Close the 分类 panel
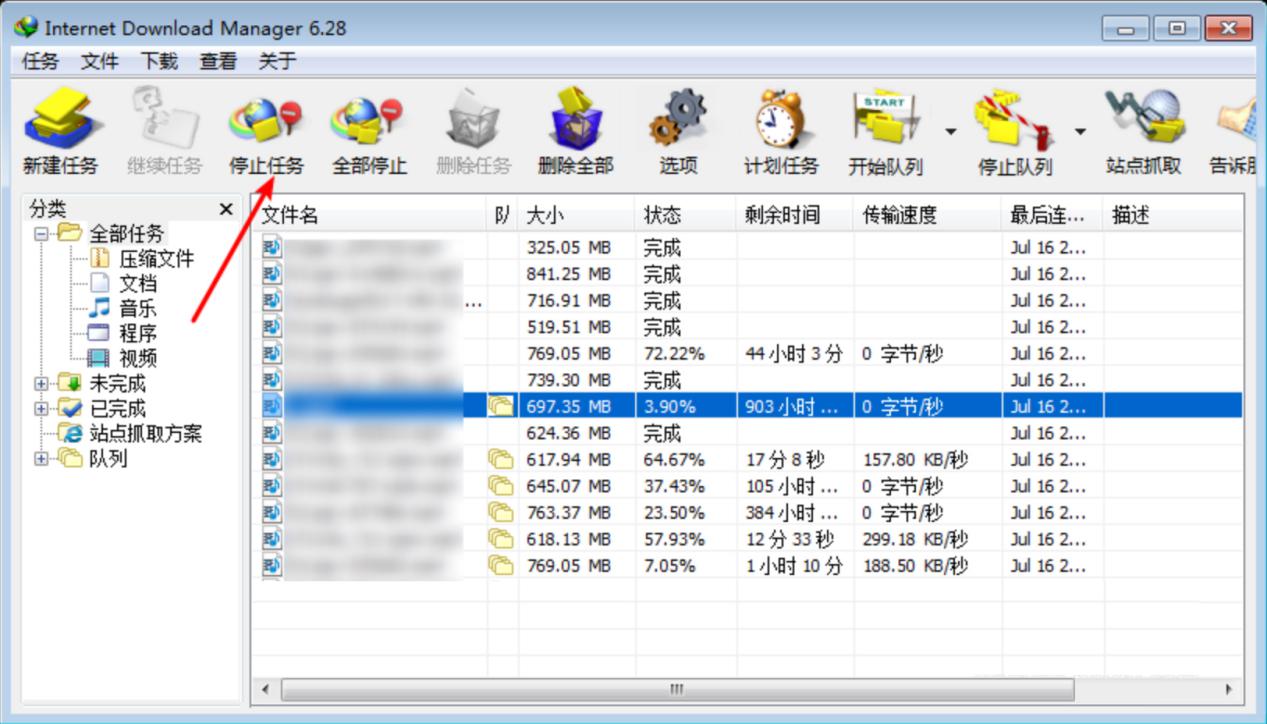 coord(226,209)
